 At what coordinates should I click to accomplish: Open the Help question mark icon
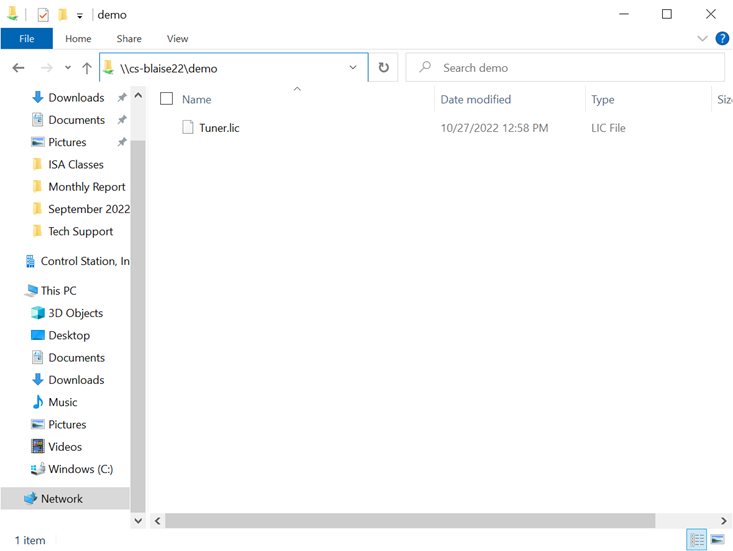[722, 38]
